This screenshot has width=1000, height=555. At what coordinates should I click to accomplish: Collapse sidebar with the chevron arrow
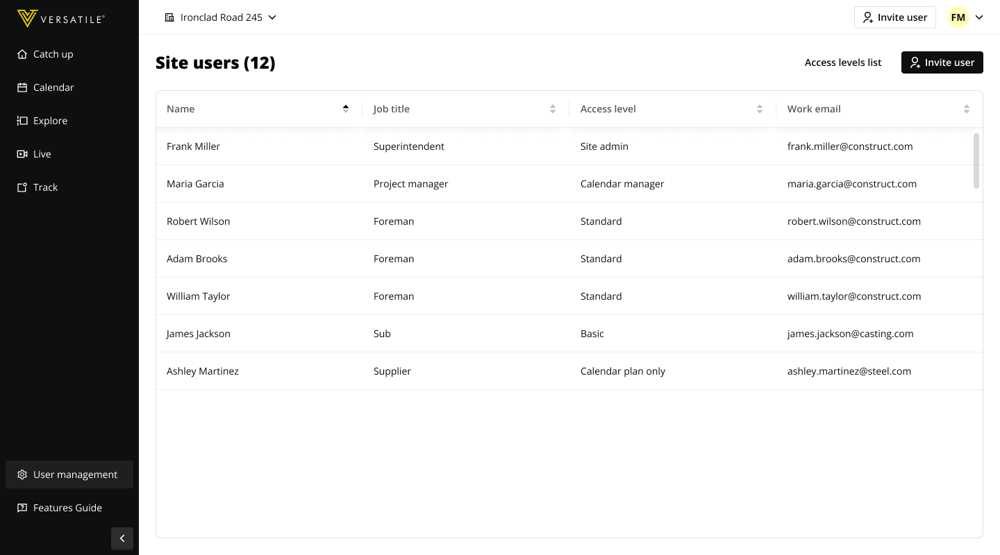tap(122, 538)
